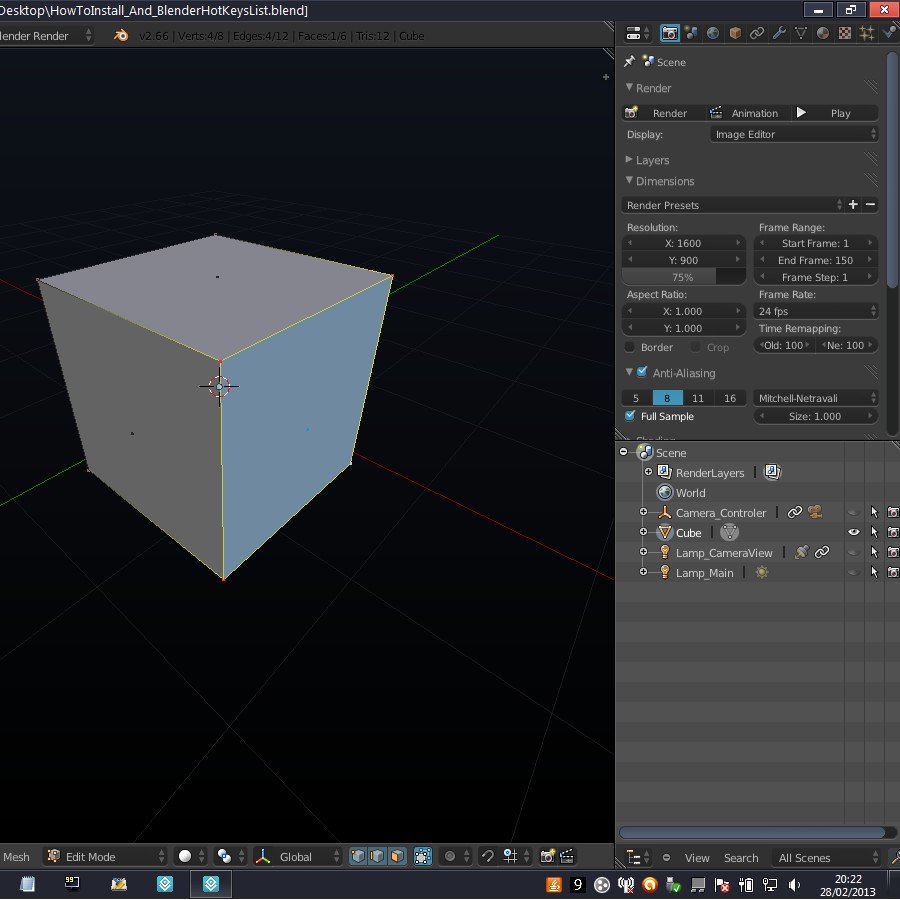Screen dimensions: 900x900
Task: Click the Search menu in outliner header
Action: [x=741, y=858]
